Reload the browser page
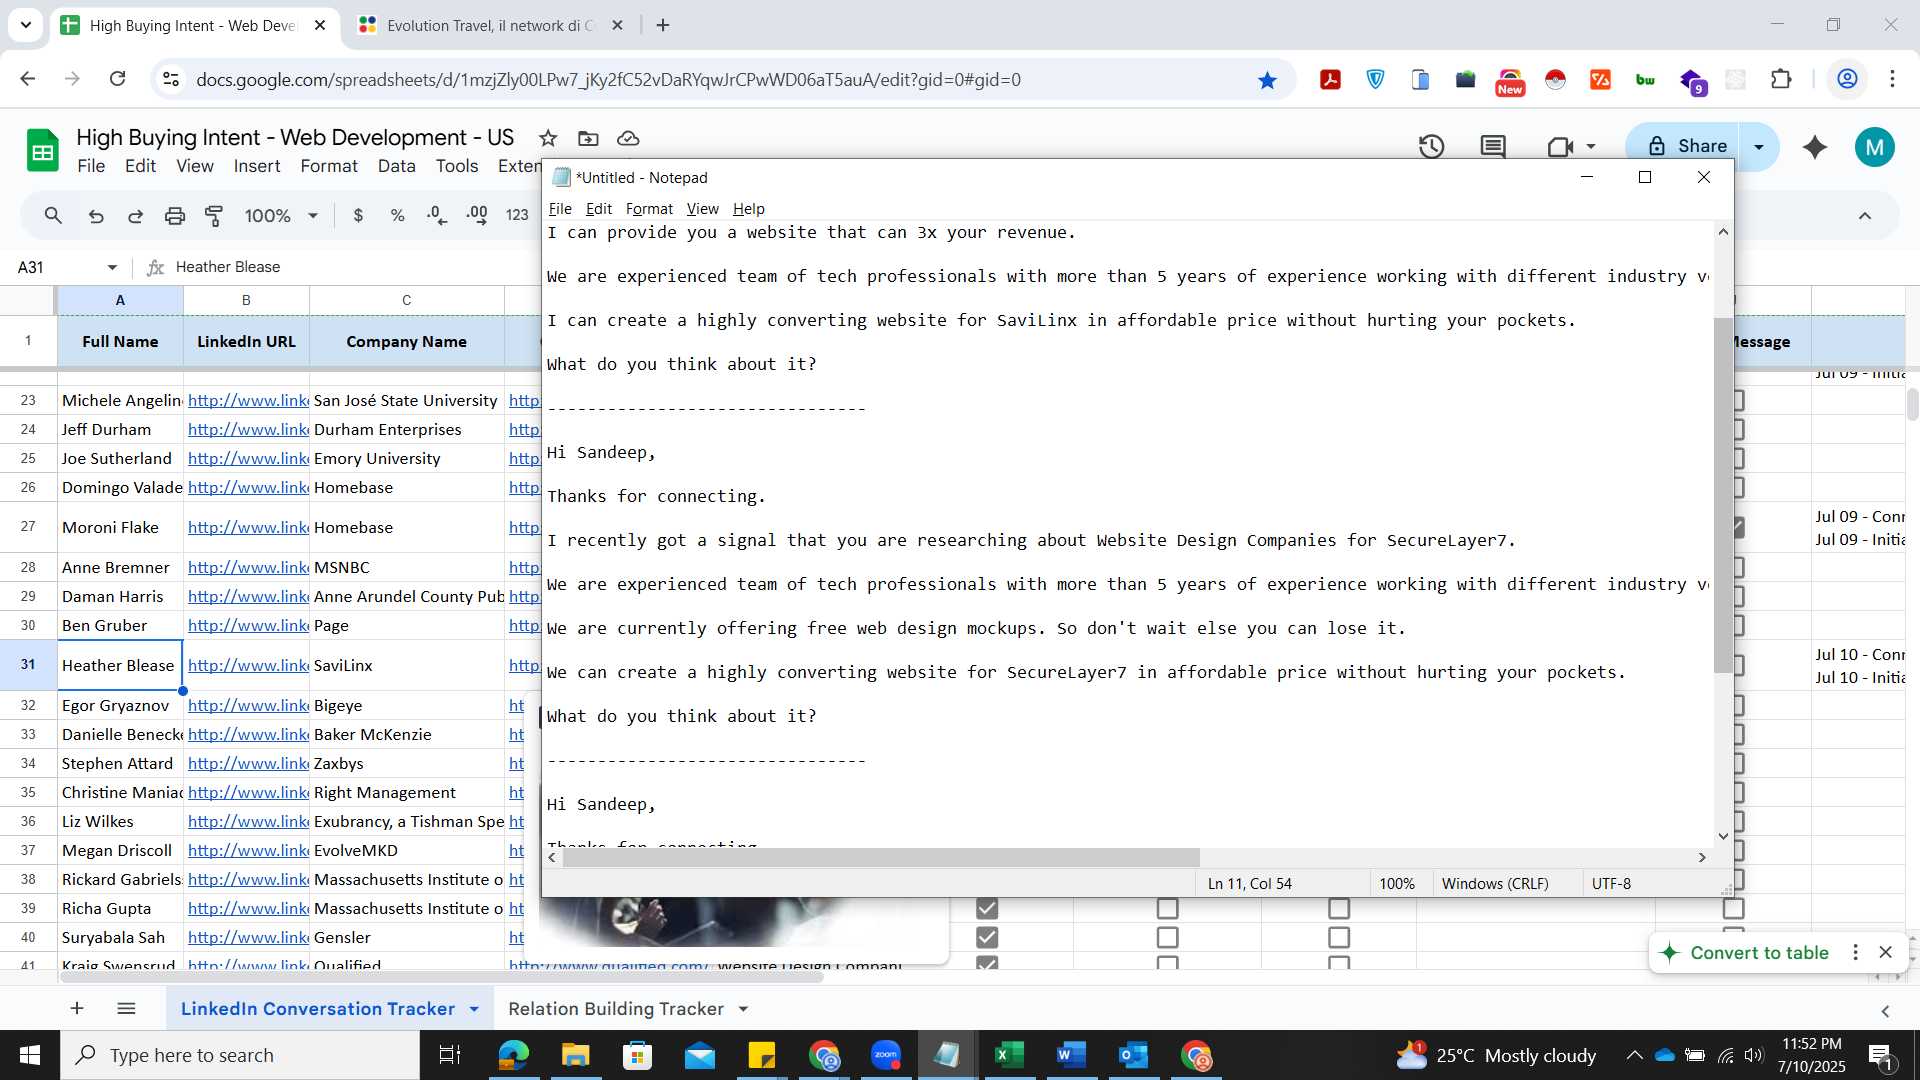1920x1080 pixels. click(x=118, y=79)
